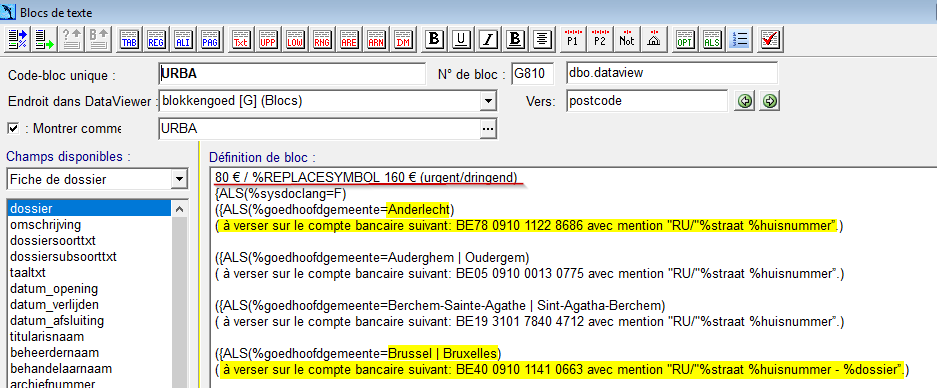Click the first toolbar icon with blue arrow and percent

[17, 39]
